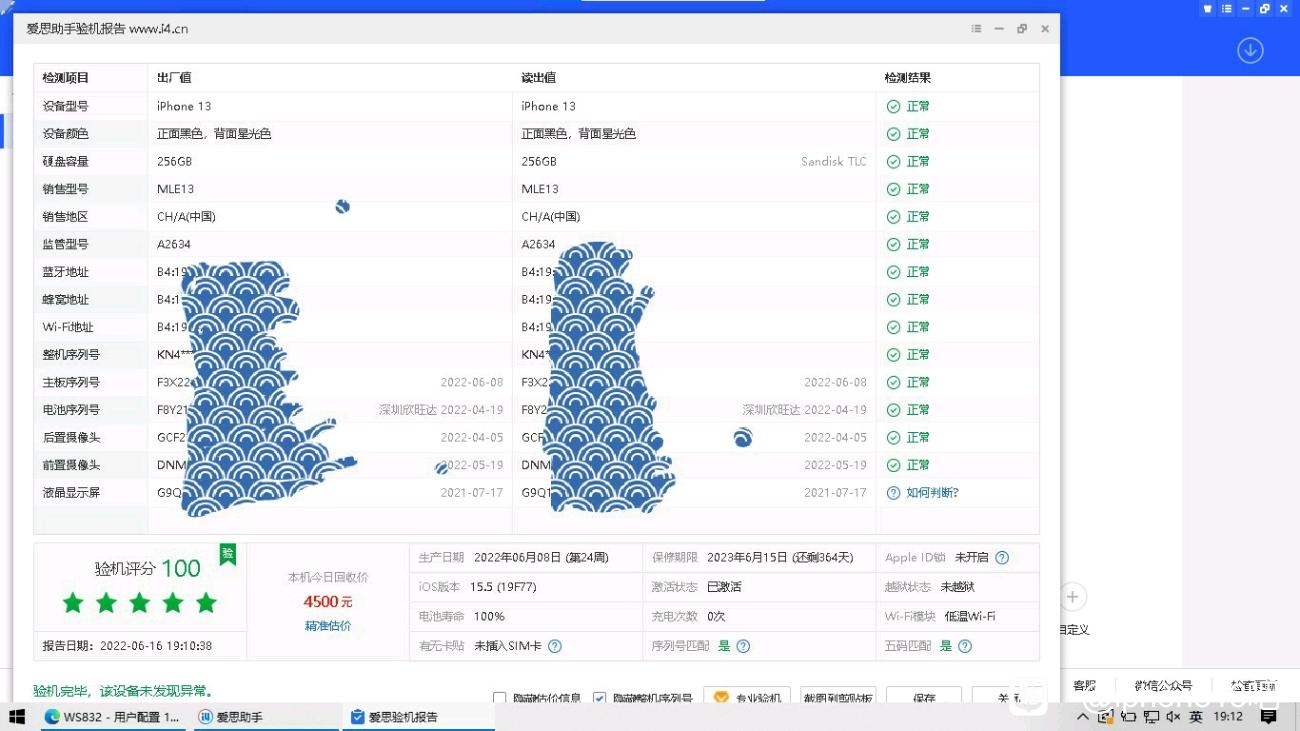Click the 4500元 recycle price

pyautogui.click(x=328, y=601)
